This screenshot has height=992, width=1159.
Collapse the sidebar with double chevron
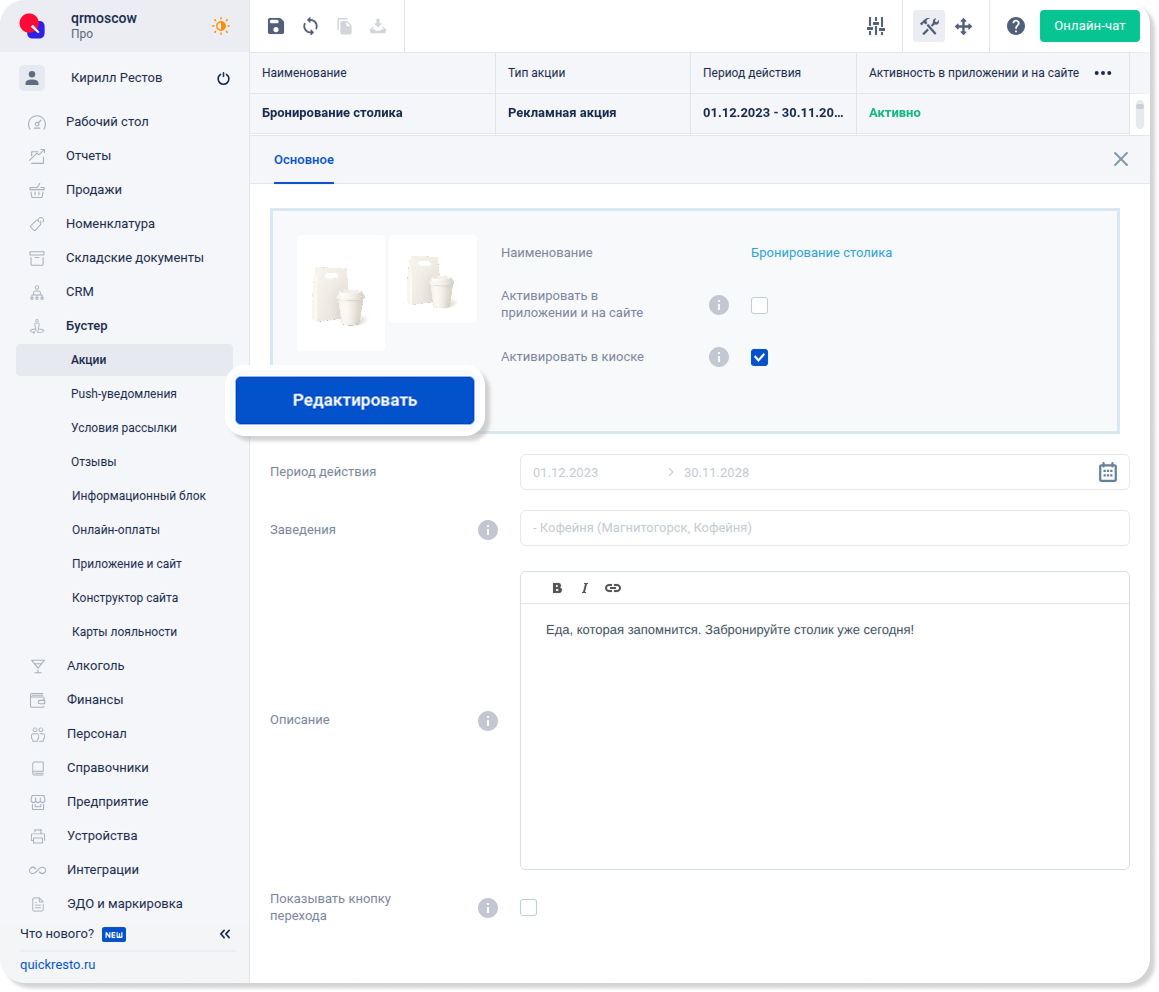click(225, 934)
